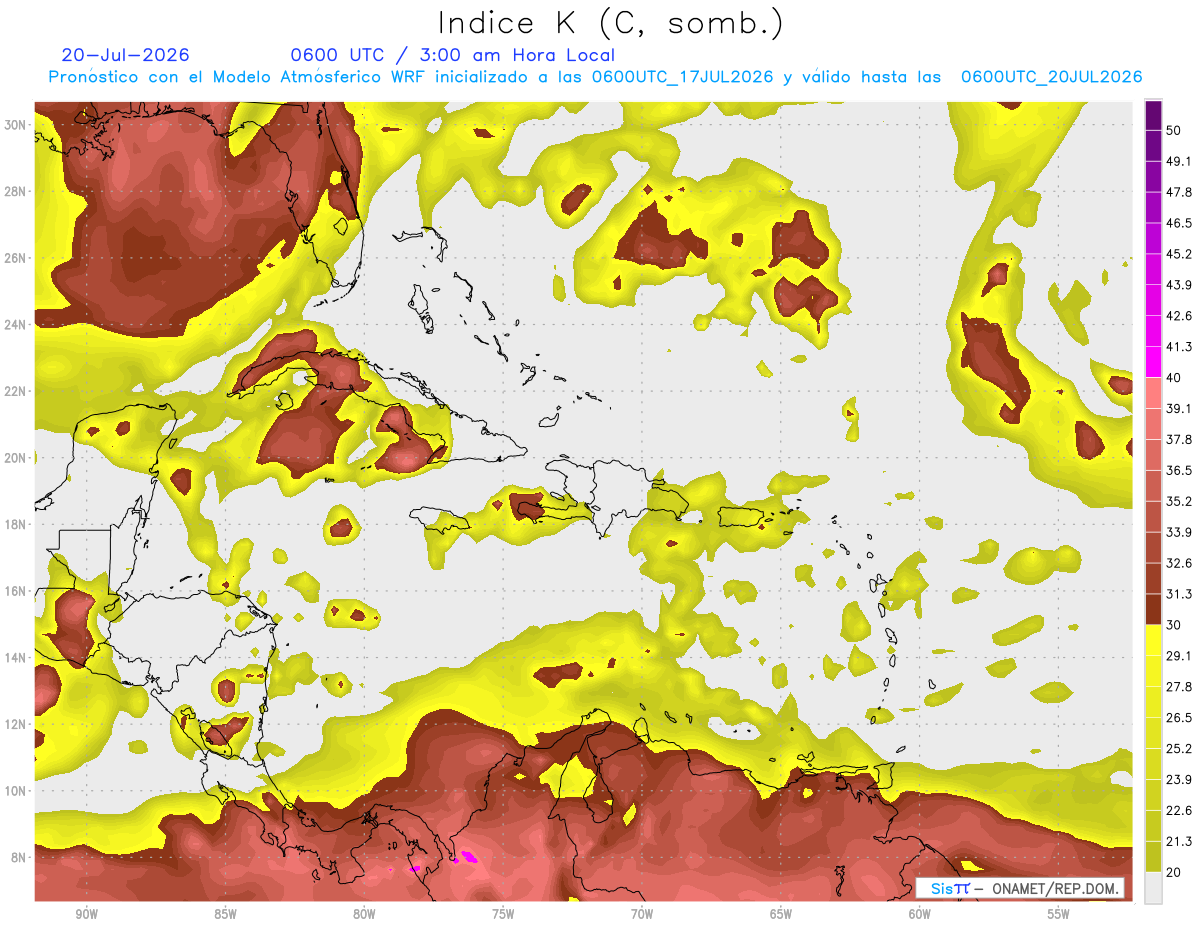Click the '30' colorbar value
This screenshot has height=927, width=1200.
pos(1174,625)
